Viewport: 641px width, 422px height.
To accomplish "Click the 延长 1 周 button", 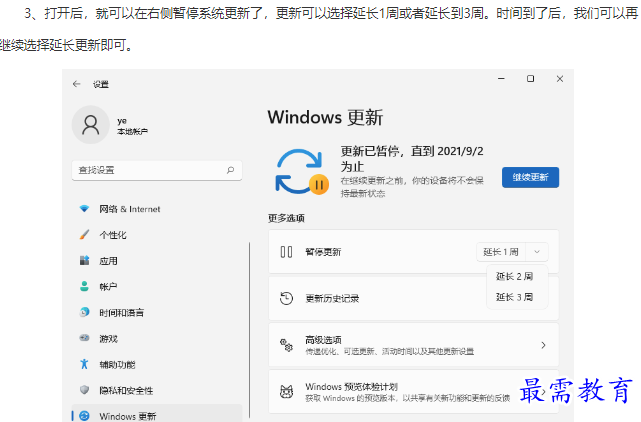I will tap(501, 252).
